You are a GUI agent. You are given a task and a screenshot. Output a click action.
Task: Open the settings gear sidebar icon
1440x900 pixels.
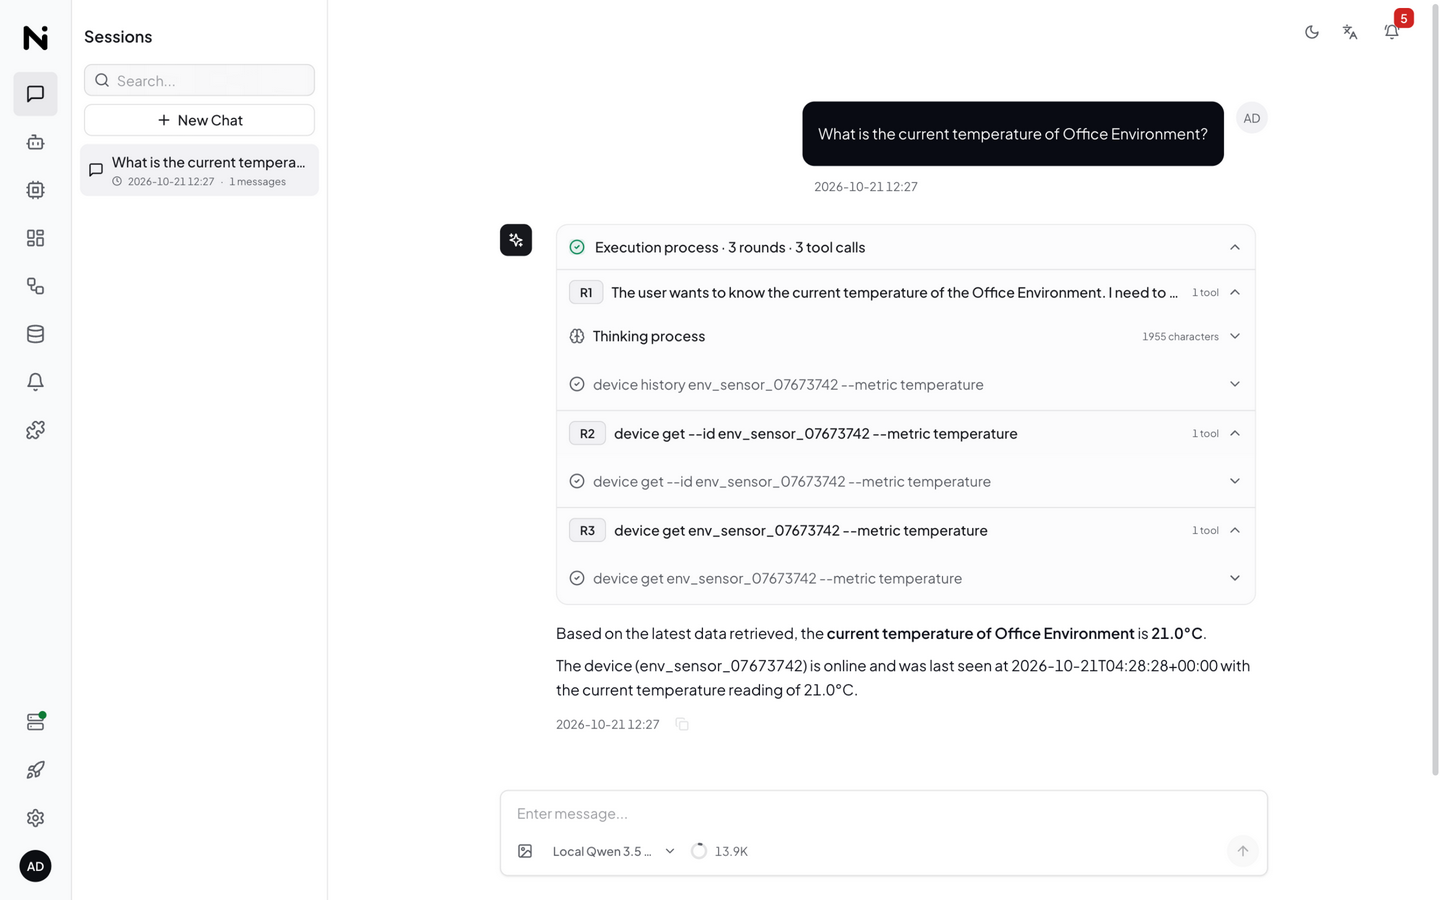pos(35,818)
